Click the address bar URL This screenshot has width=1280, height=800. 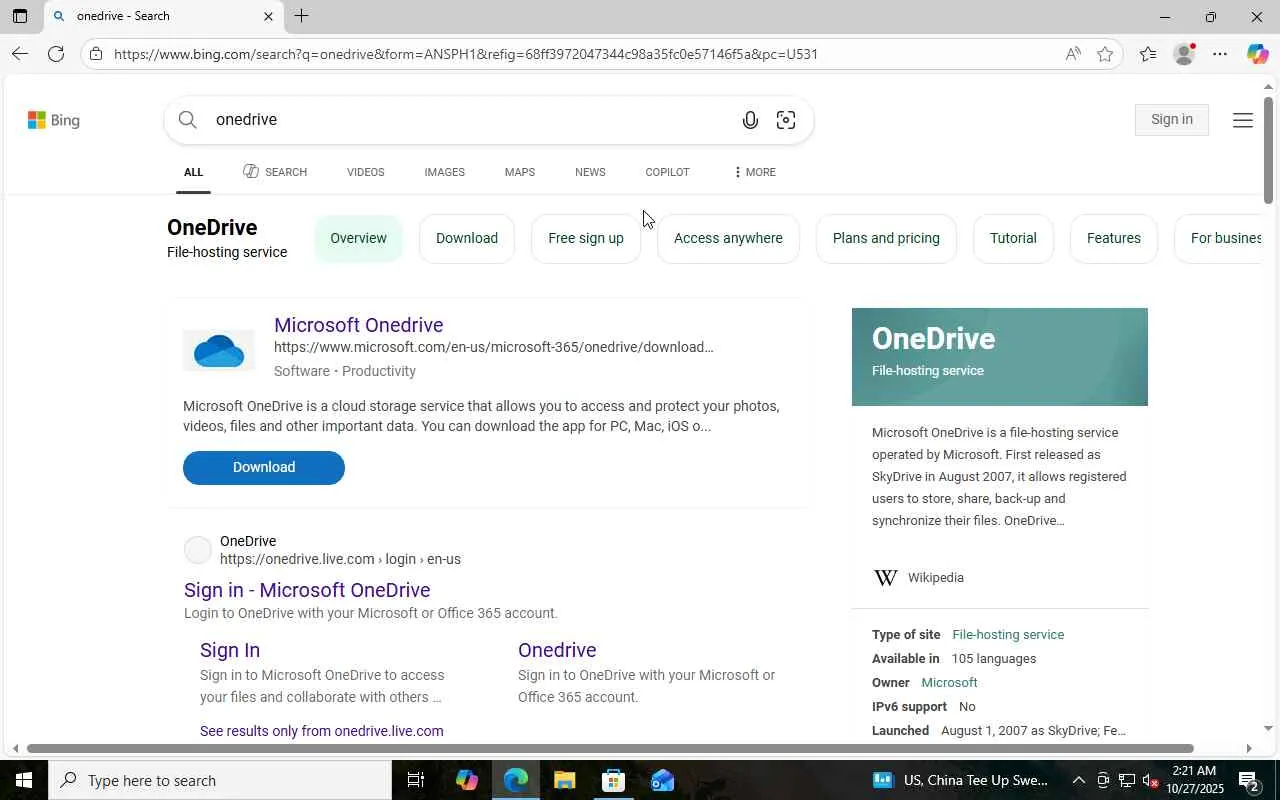[466, 54]
